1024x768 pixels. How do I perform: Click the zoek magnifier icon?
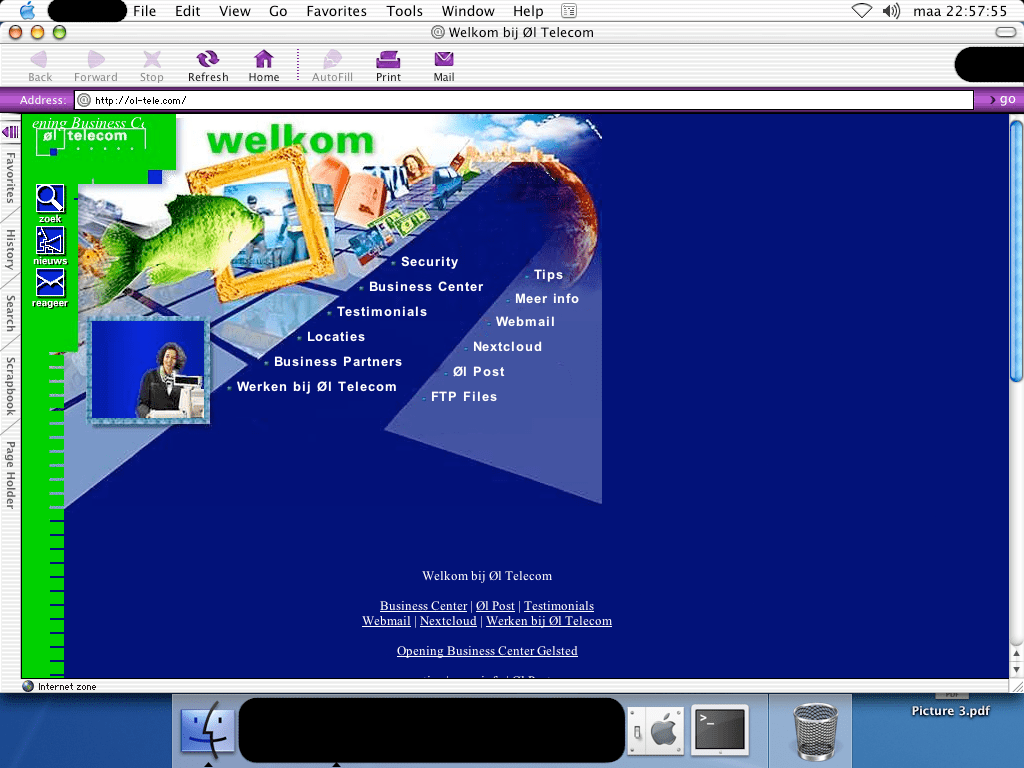pos(50,198)
